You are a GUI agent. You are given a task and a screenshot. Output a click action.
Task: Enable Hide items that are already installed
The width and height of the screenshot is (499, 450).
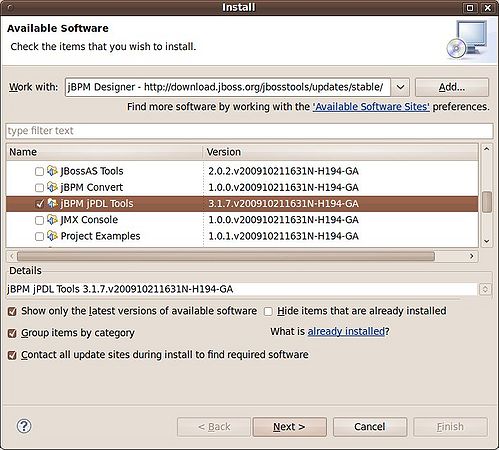pos(268,311)
